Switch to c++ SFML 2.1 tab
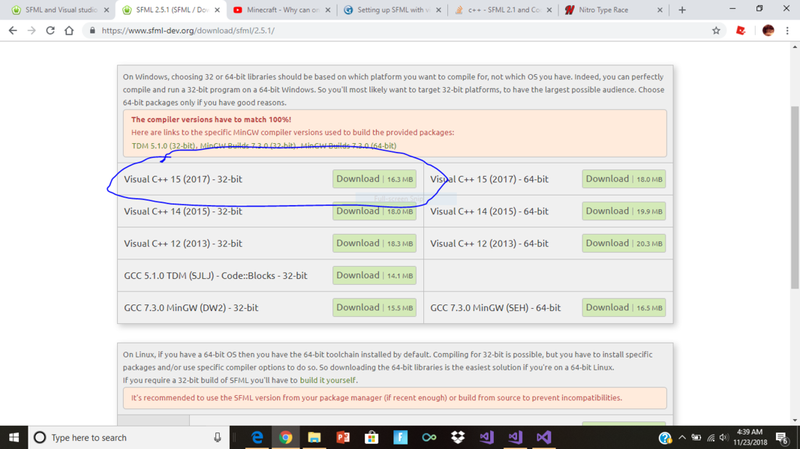This screenshot has height=449, width=800. pyautogui.click(x=503, y=10)
